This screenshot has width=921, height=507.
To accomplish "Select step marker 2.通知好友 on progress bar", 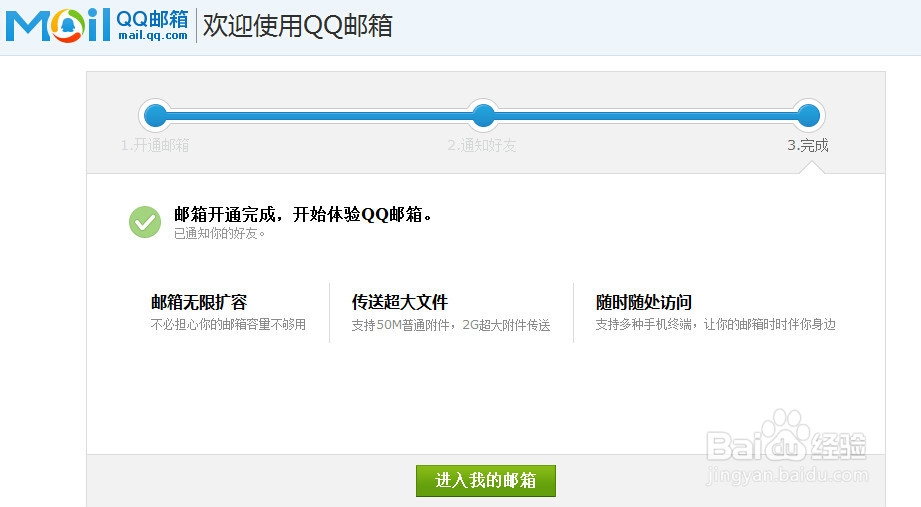I will [483, 115].
